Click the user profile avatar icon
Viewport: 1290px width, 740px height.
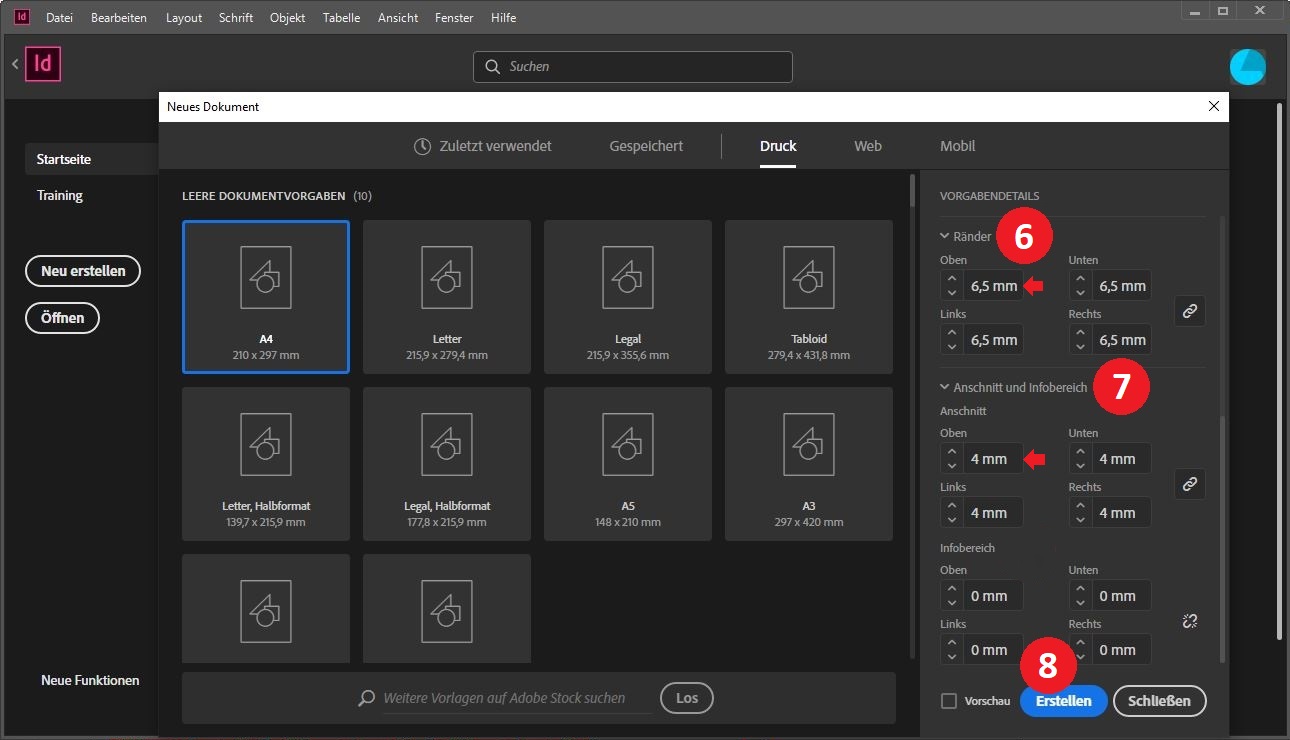1247,67
